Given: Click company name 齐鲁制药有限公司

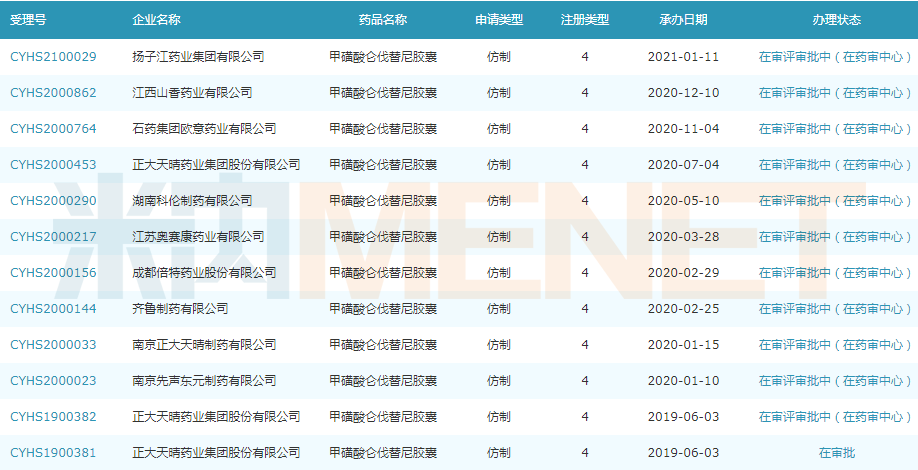Looking at the screenshot, I should tap(180, 309).
